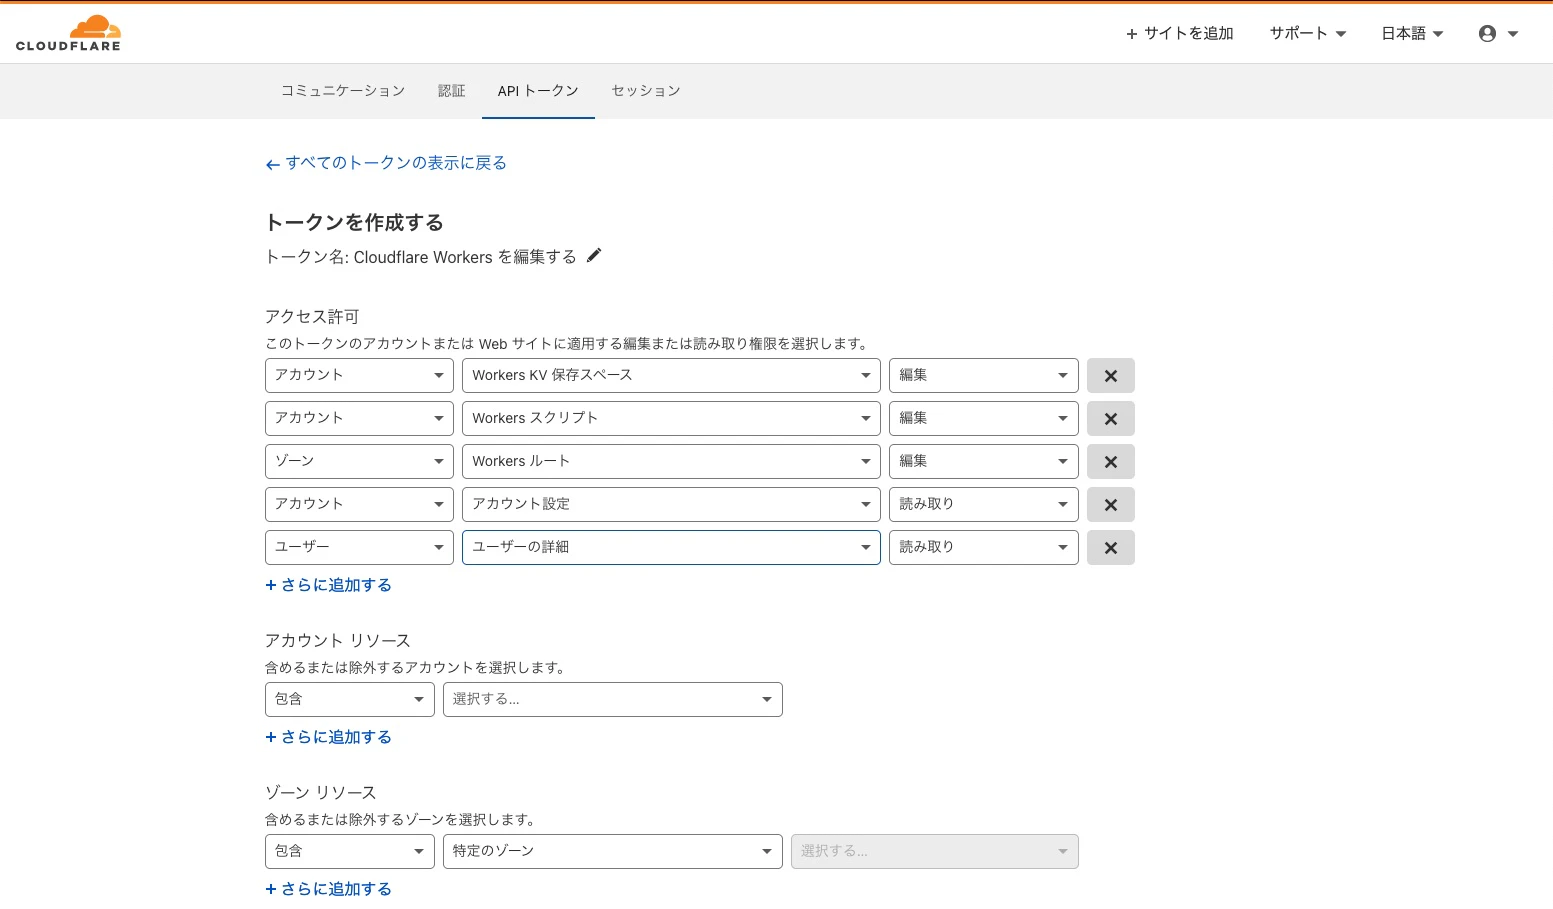Open the Workers KV 保存スペース permission dropdown
1553x909 pixels.
[671, 376]
